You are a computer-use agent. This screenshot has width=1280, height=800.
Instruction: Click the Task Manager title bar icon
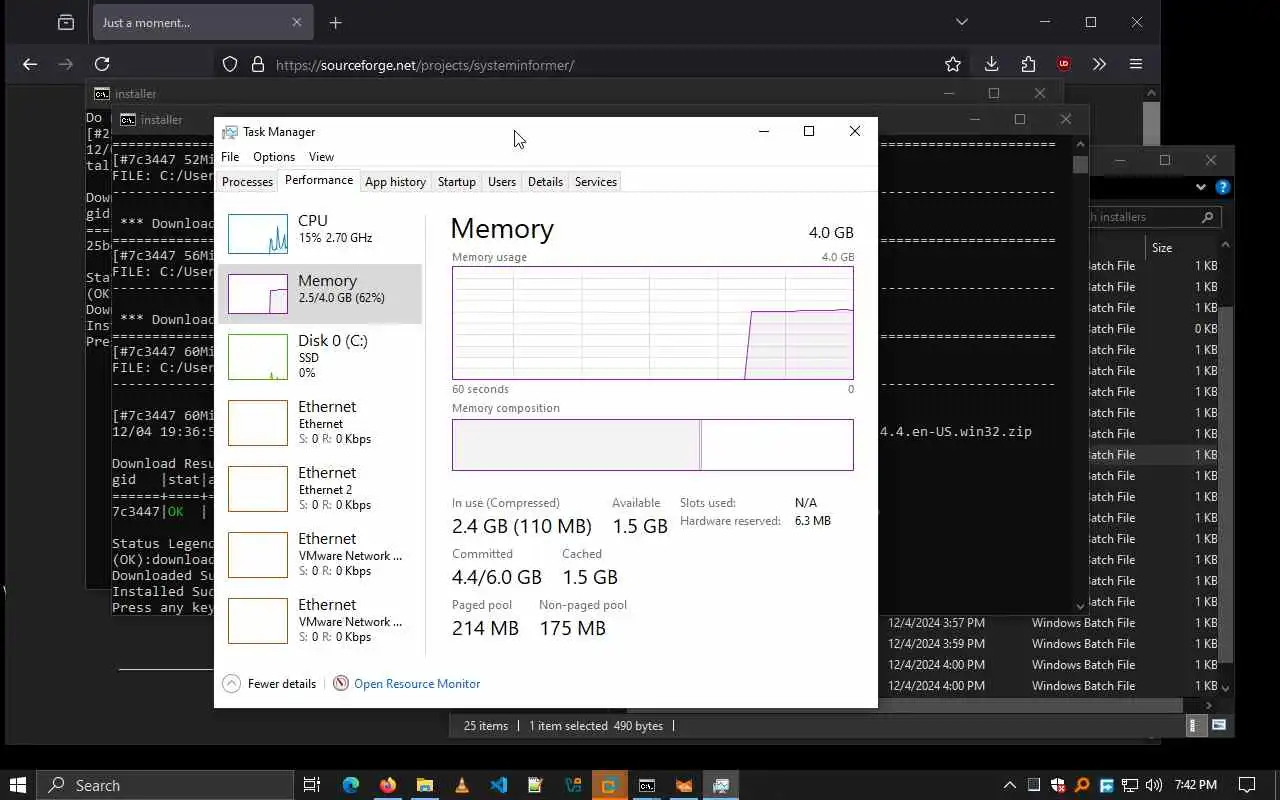click(x=230, y=132)
